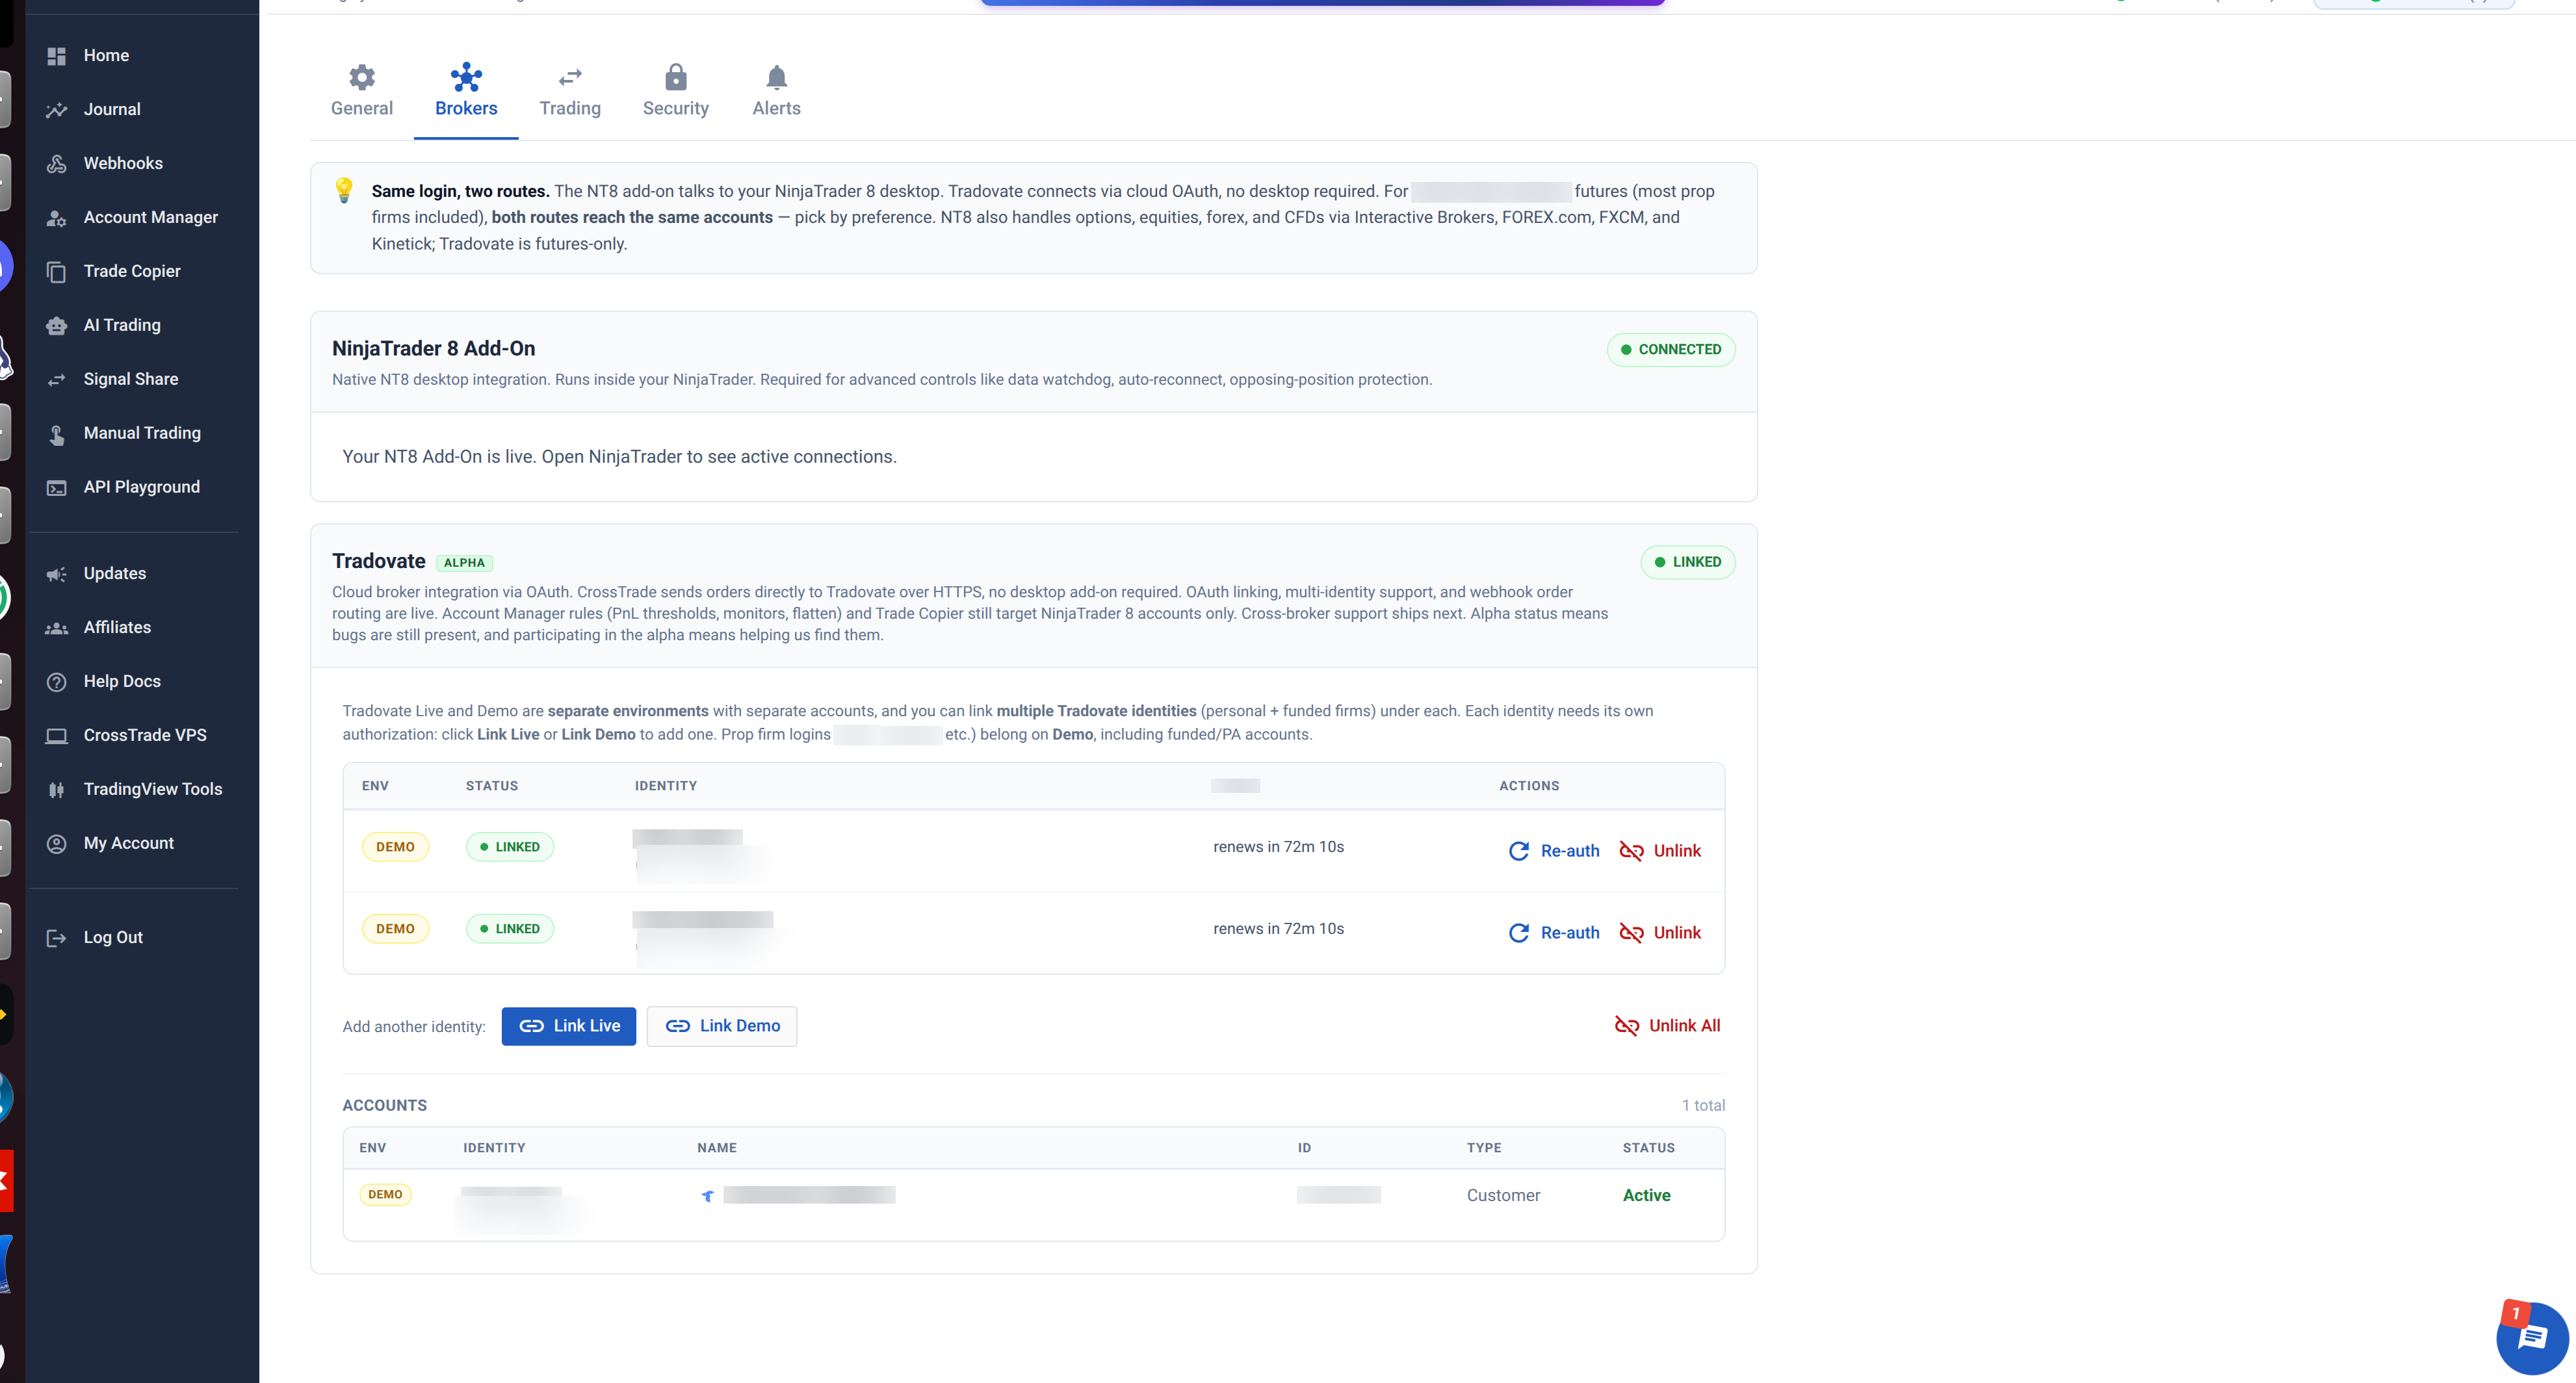
Task: Click the CONNECTED status badge
Action: (1671, 349)
